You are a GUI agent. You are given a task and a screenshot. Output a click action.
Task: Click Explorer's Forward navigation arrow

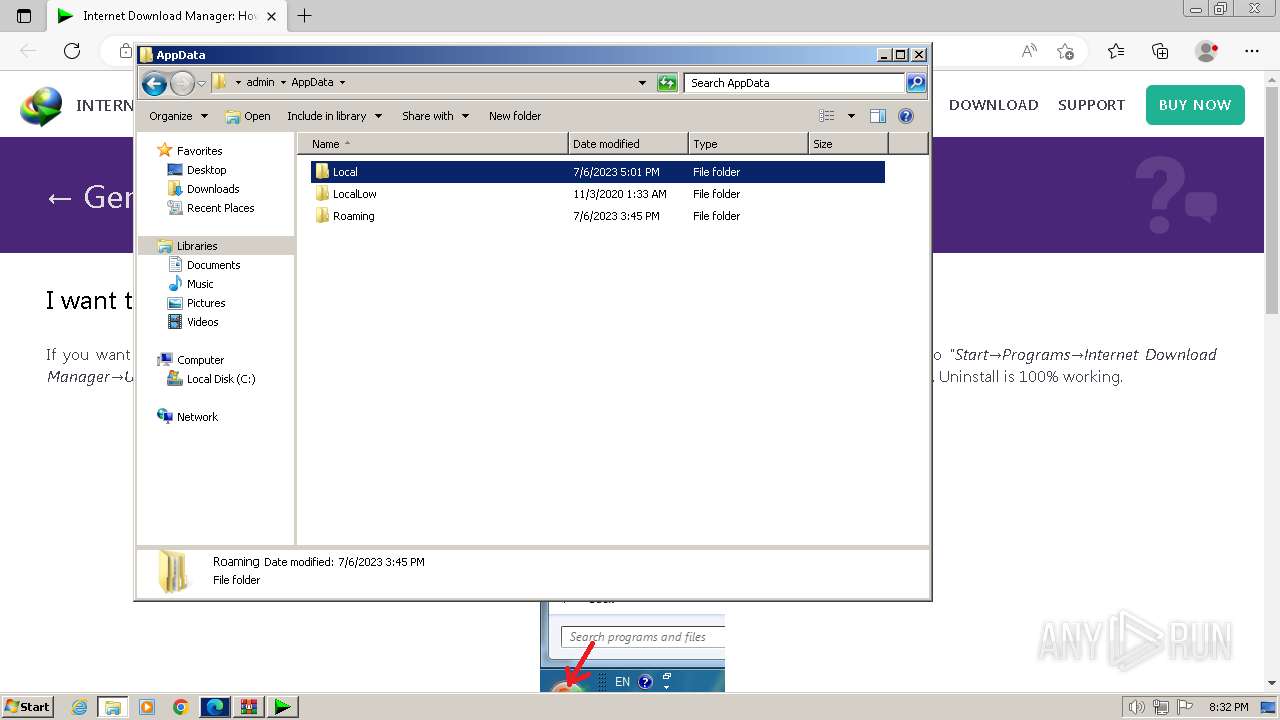(182, 83)
